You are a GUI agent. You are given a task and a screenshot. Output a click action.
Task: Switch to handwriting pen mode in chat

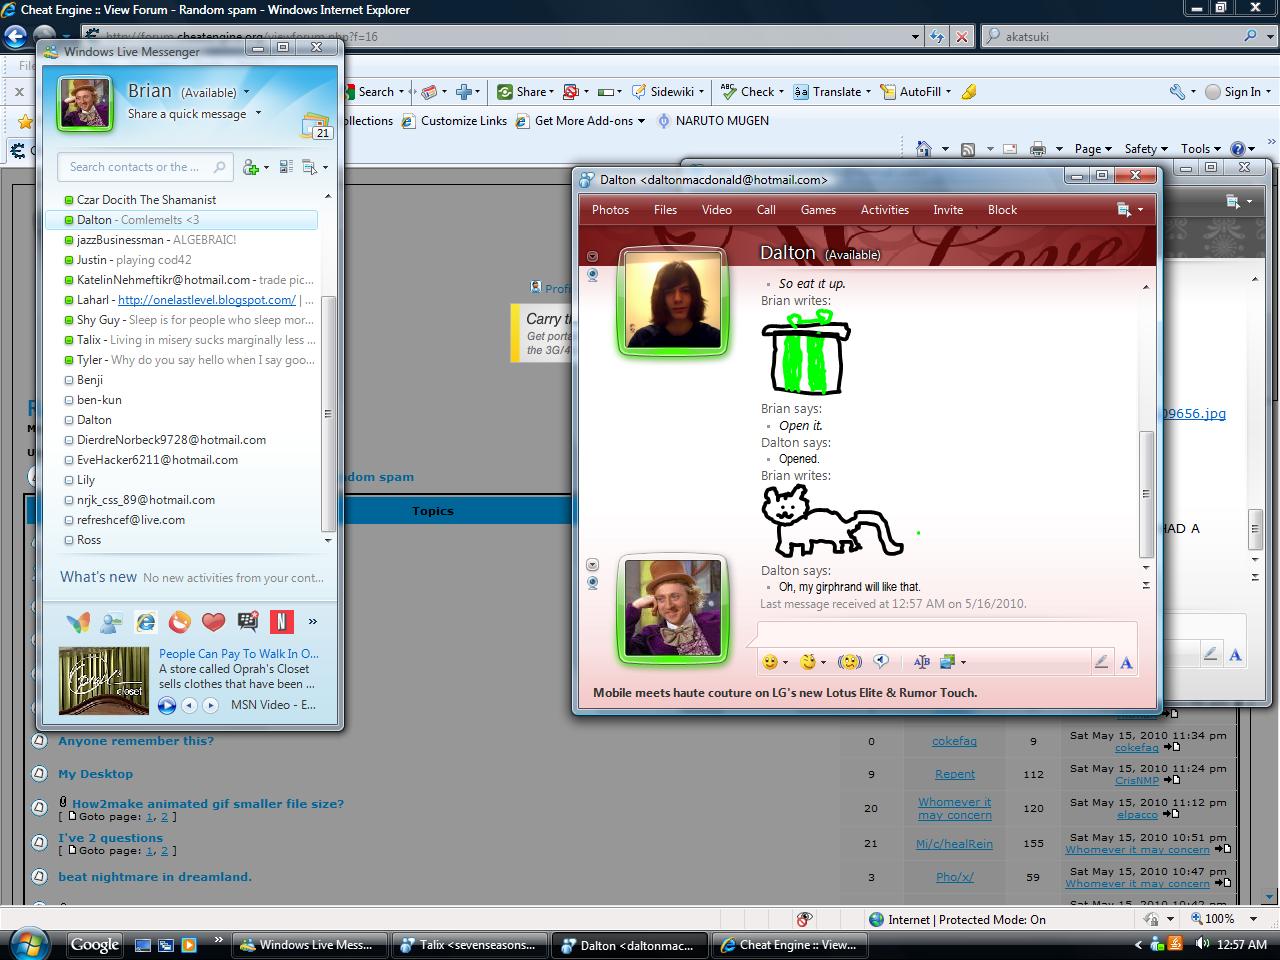(1101, 661)
